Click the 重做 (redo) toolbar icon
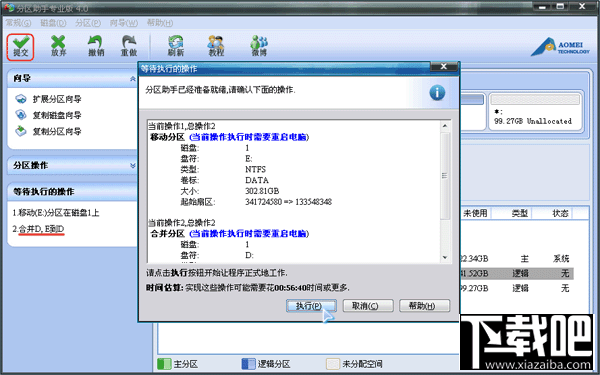600x375 pixels. (129, 46)
